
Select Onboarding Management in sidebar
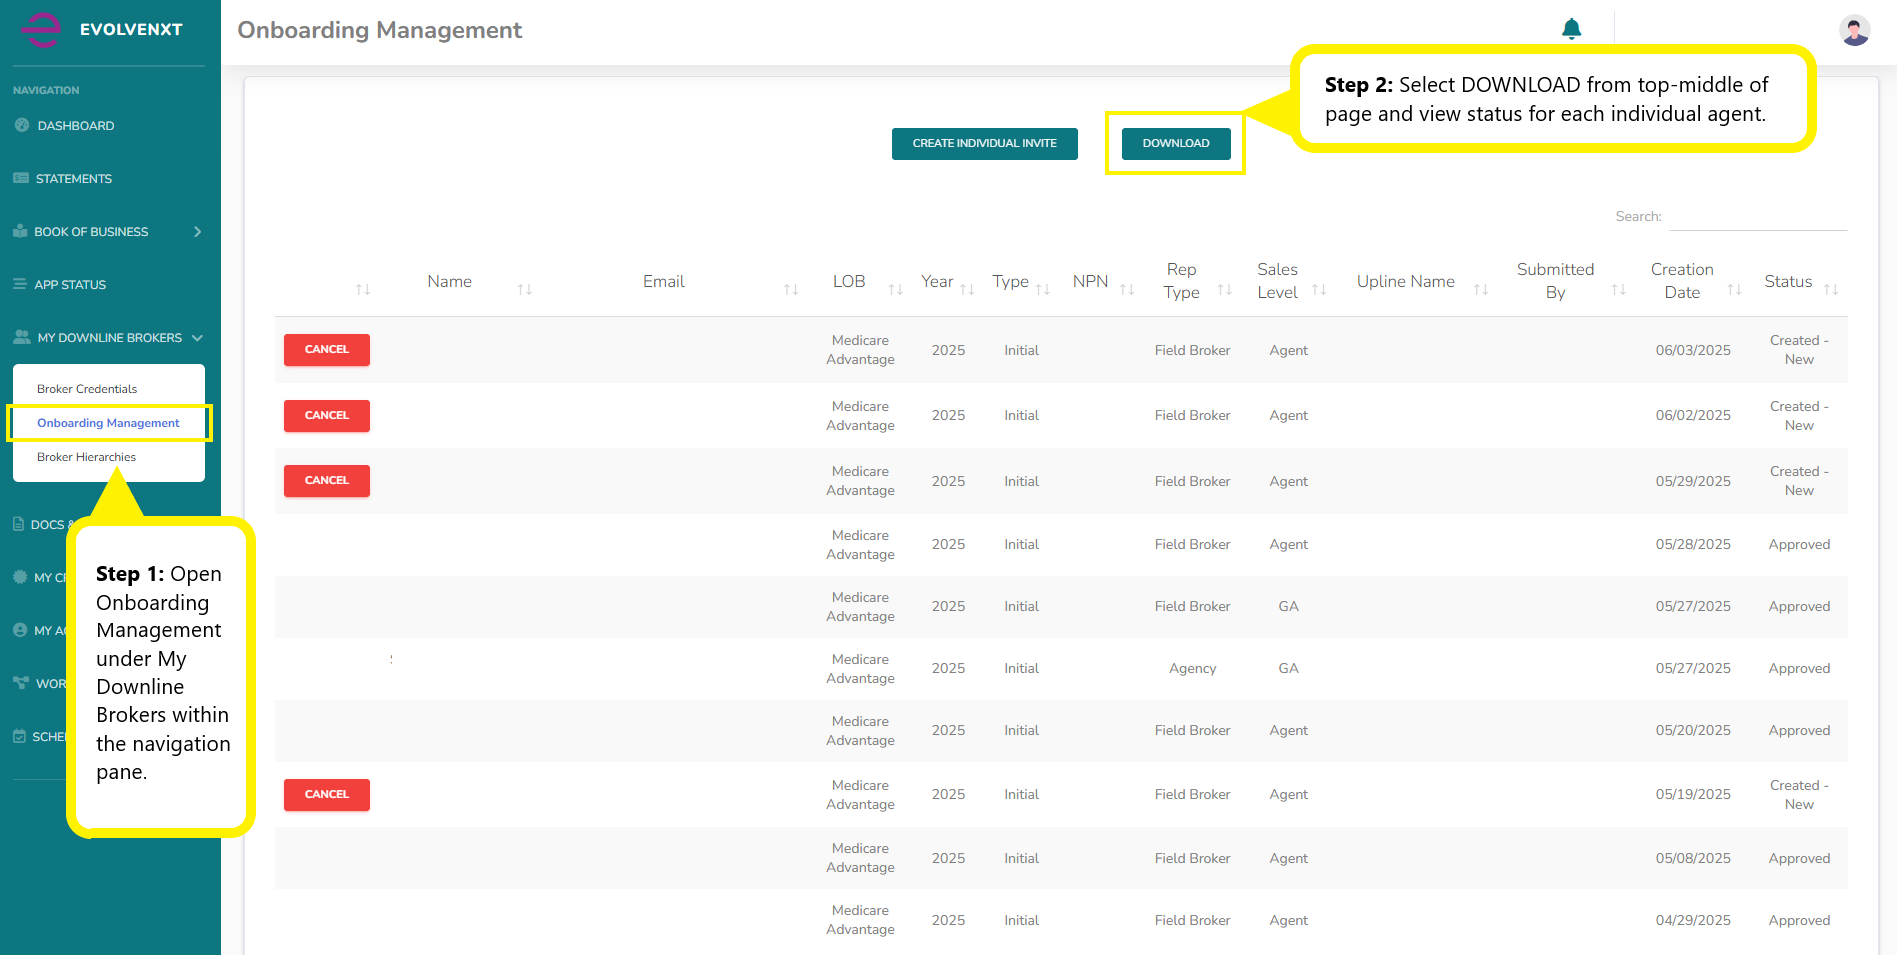point(108,423)
